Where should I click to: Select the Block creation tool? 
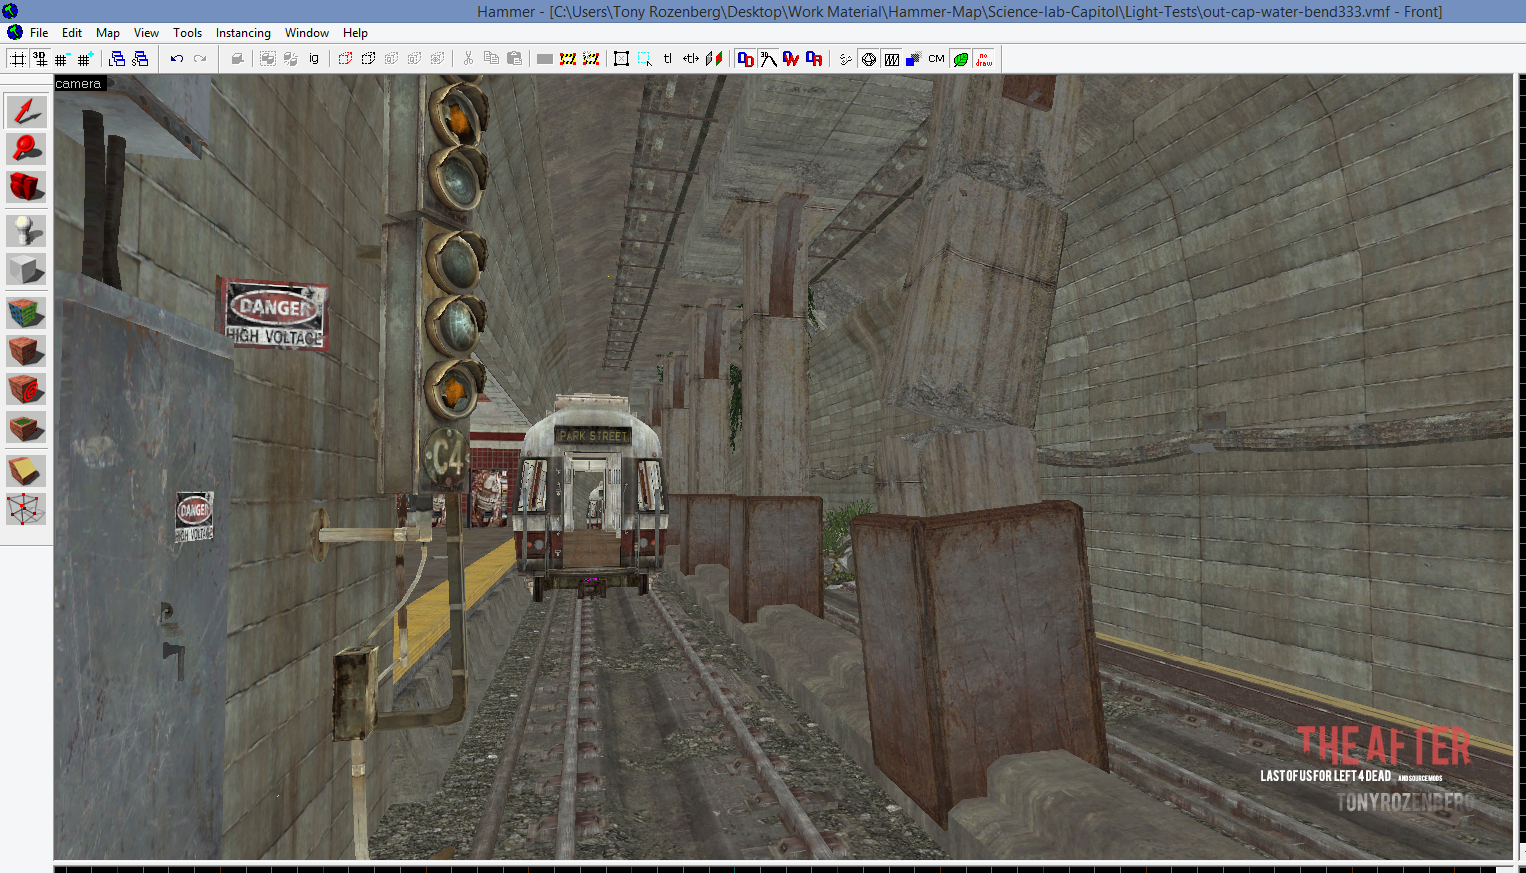[26, 269]
